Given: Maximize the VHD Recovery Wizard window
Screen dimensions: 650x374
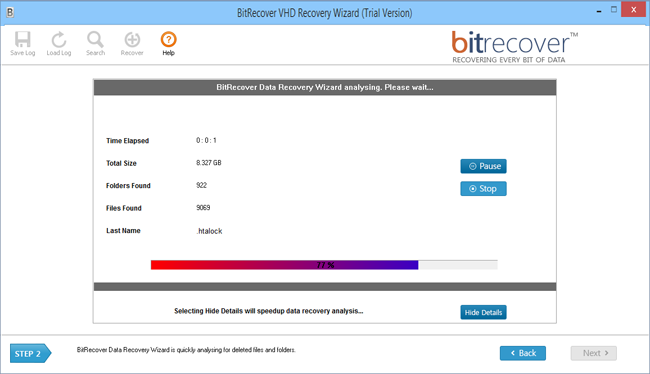Looking at the screenshot, I should (614, 10).
